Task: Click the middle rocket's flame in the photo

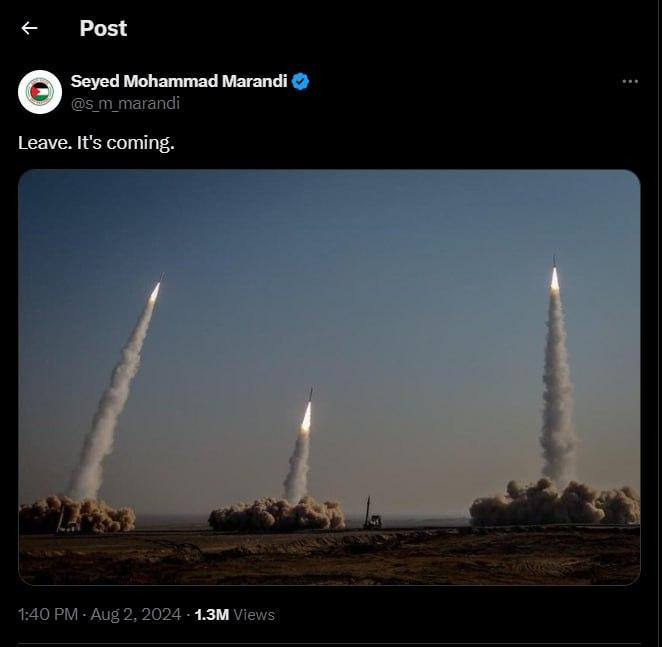Action: (x=307, y=417)
